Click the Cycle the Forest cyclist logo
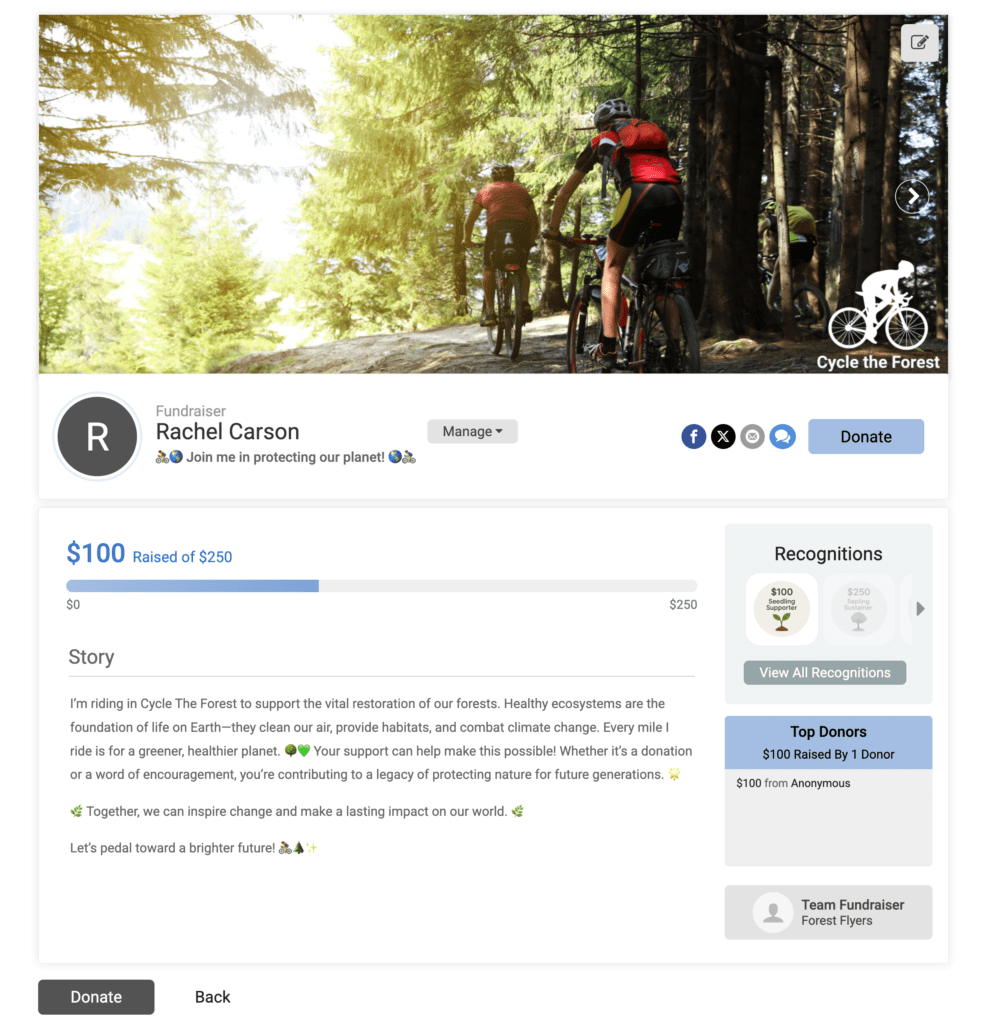Screen dimensions: 987x1024 (x=877, y=315)
